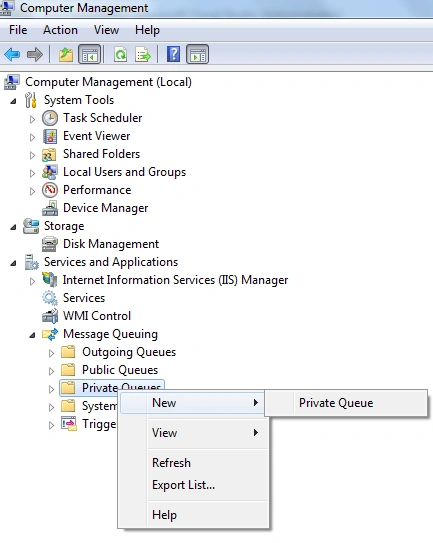Click the Up One Level folder icon

click(x=65, y=54)
